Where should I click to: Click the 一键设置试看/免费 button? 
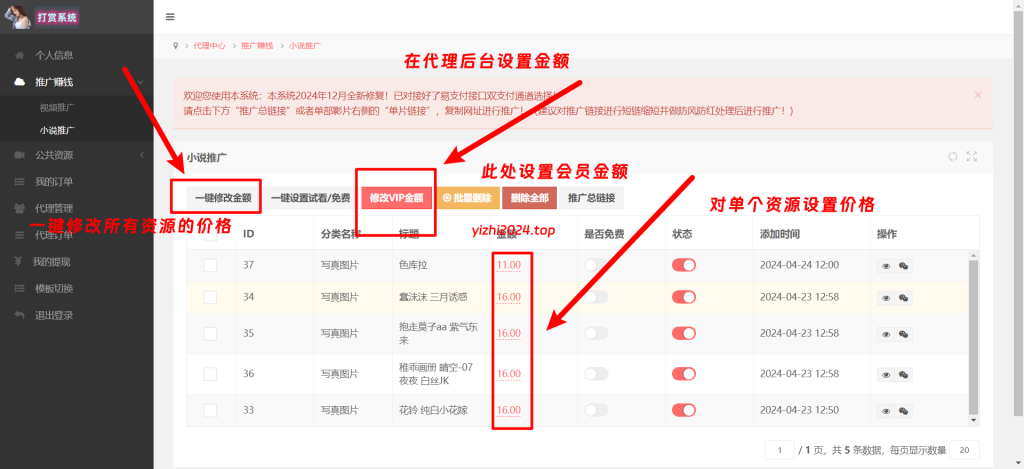tap(310, 198)
